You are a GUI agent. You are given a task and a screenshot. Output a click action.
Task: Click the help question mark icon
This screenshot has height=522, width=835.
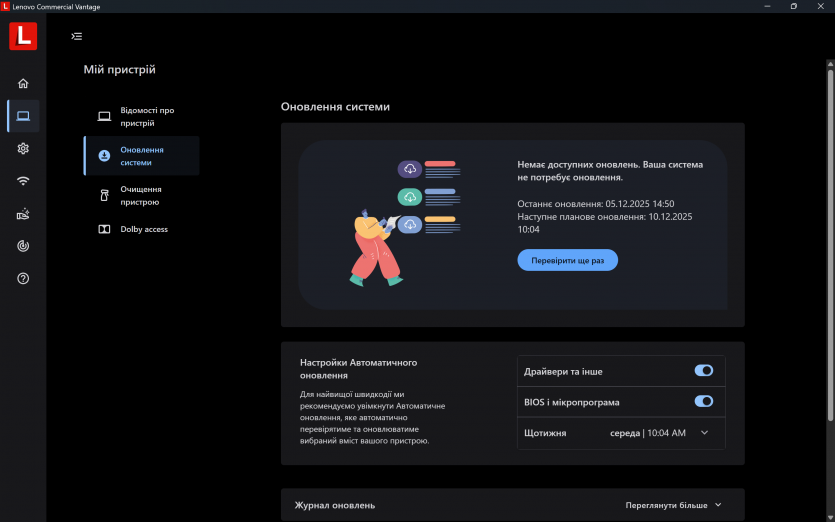[23, 278]
